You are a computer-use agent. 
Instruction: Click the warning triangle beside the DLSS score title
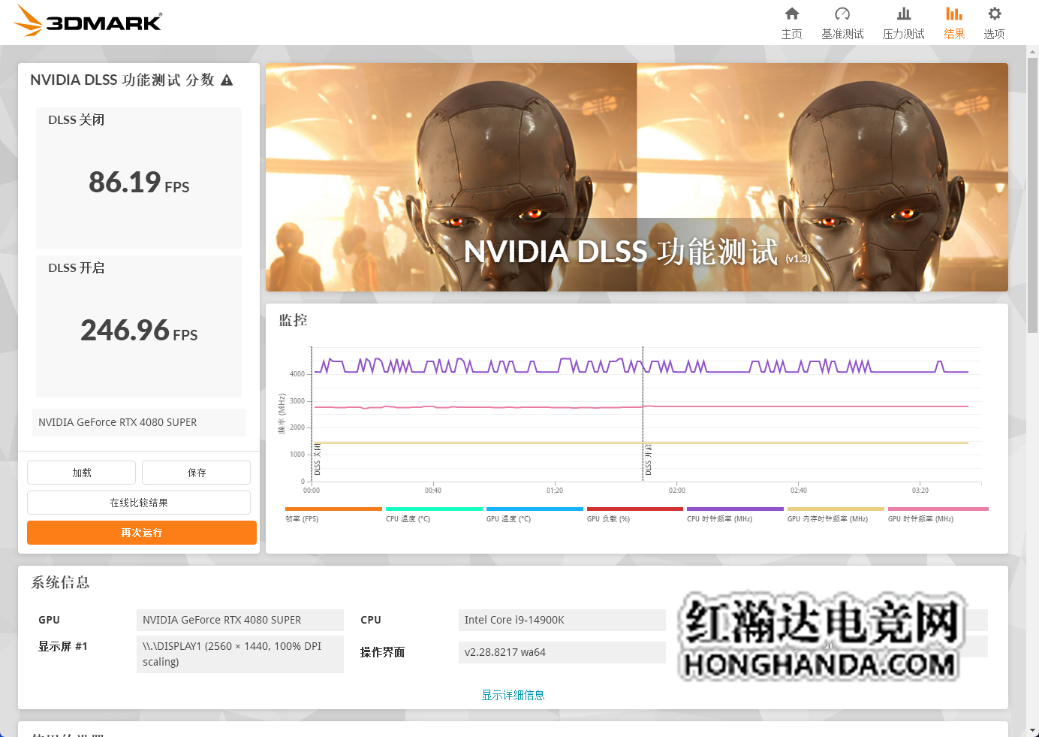pos(227,80)
